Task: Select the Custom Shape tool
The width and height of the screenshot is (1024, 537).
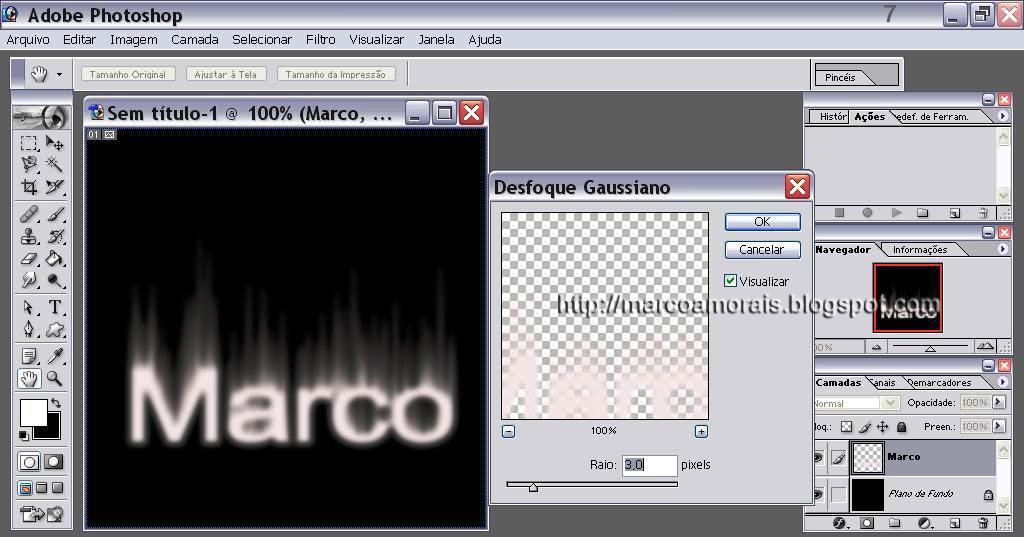Action: coord(55,329)
